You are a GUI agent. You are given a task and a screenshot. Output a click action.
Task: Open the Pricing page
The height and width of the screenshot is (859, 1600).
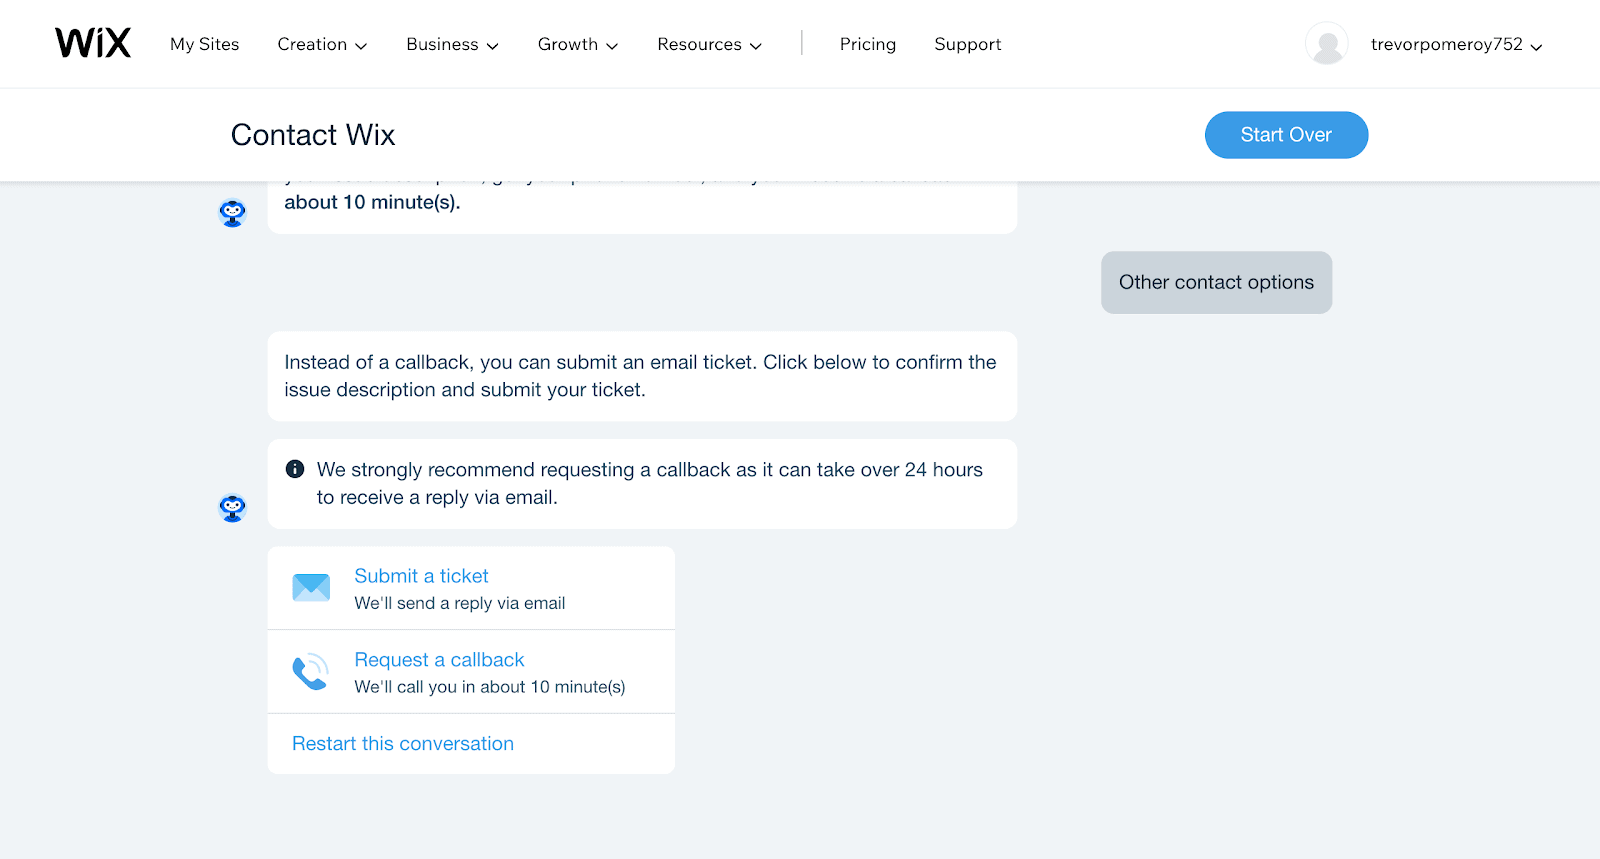click(868, 44)
